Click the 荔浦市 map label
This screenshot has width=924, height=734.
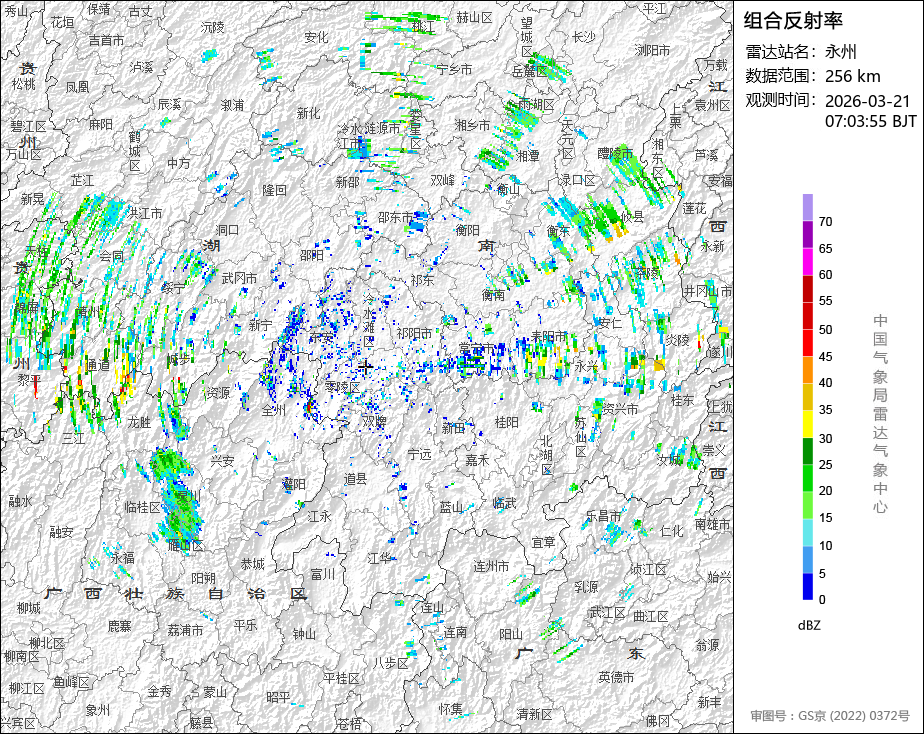[x=186, y=630]
